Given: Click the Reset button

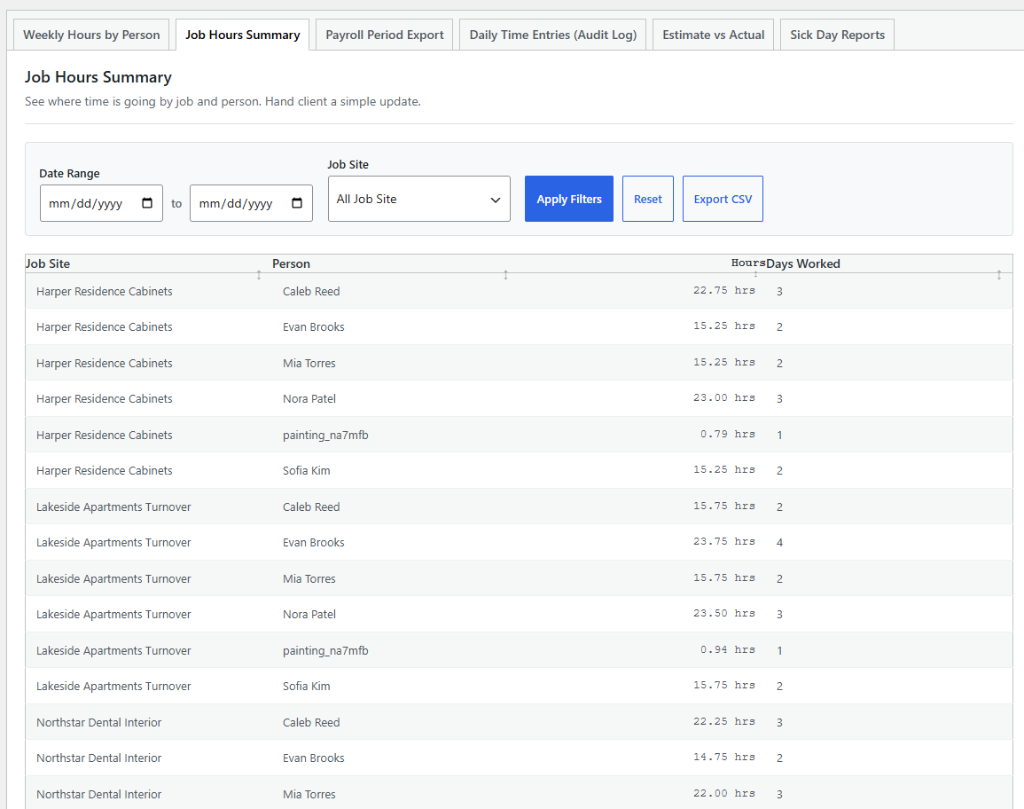Looking at the screenshot, I should [648, 198].
